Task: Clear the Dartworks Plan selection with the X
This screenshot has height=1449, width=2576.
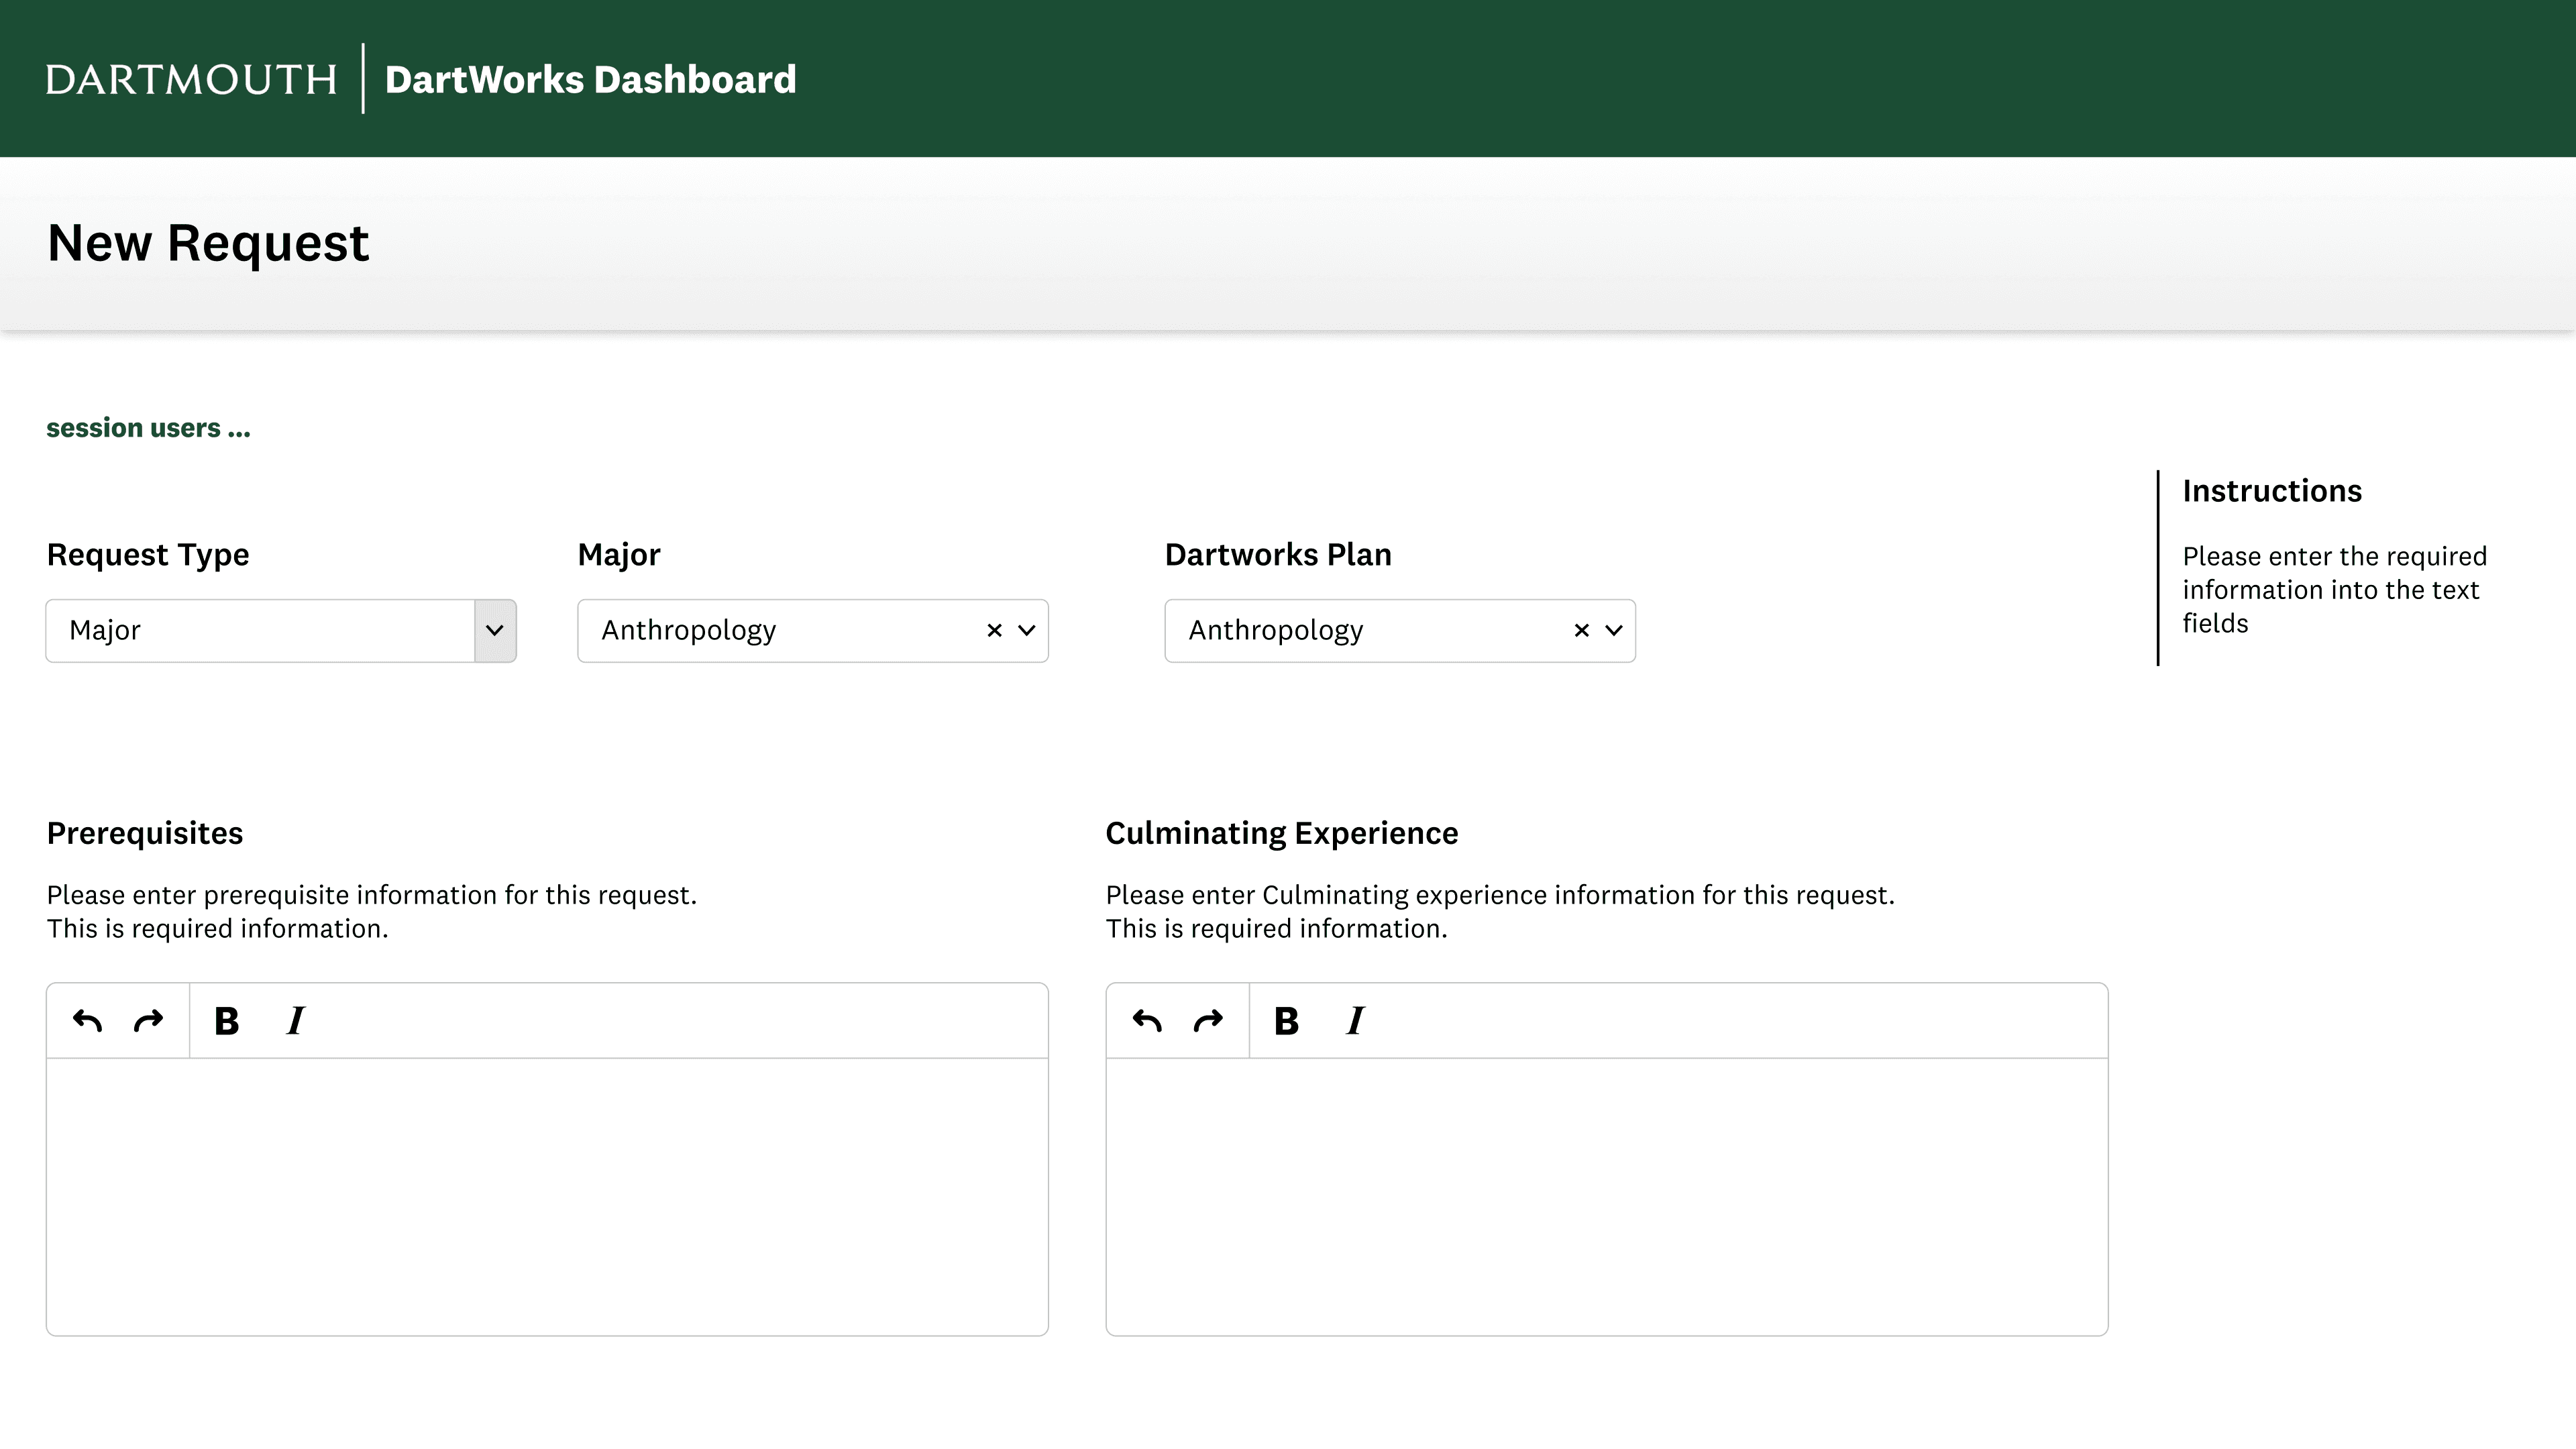Action: point(1581,630)
